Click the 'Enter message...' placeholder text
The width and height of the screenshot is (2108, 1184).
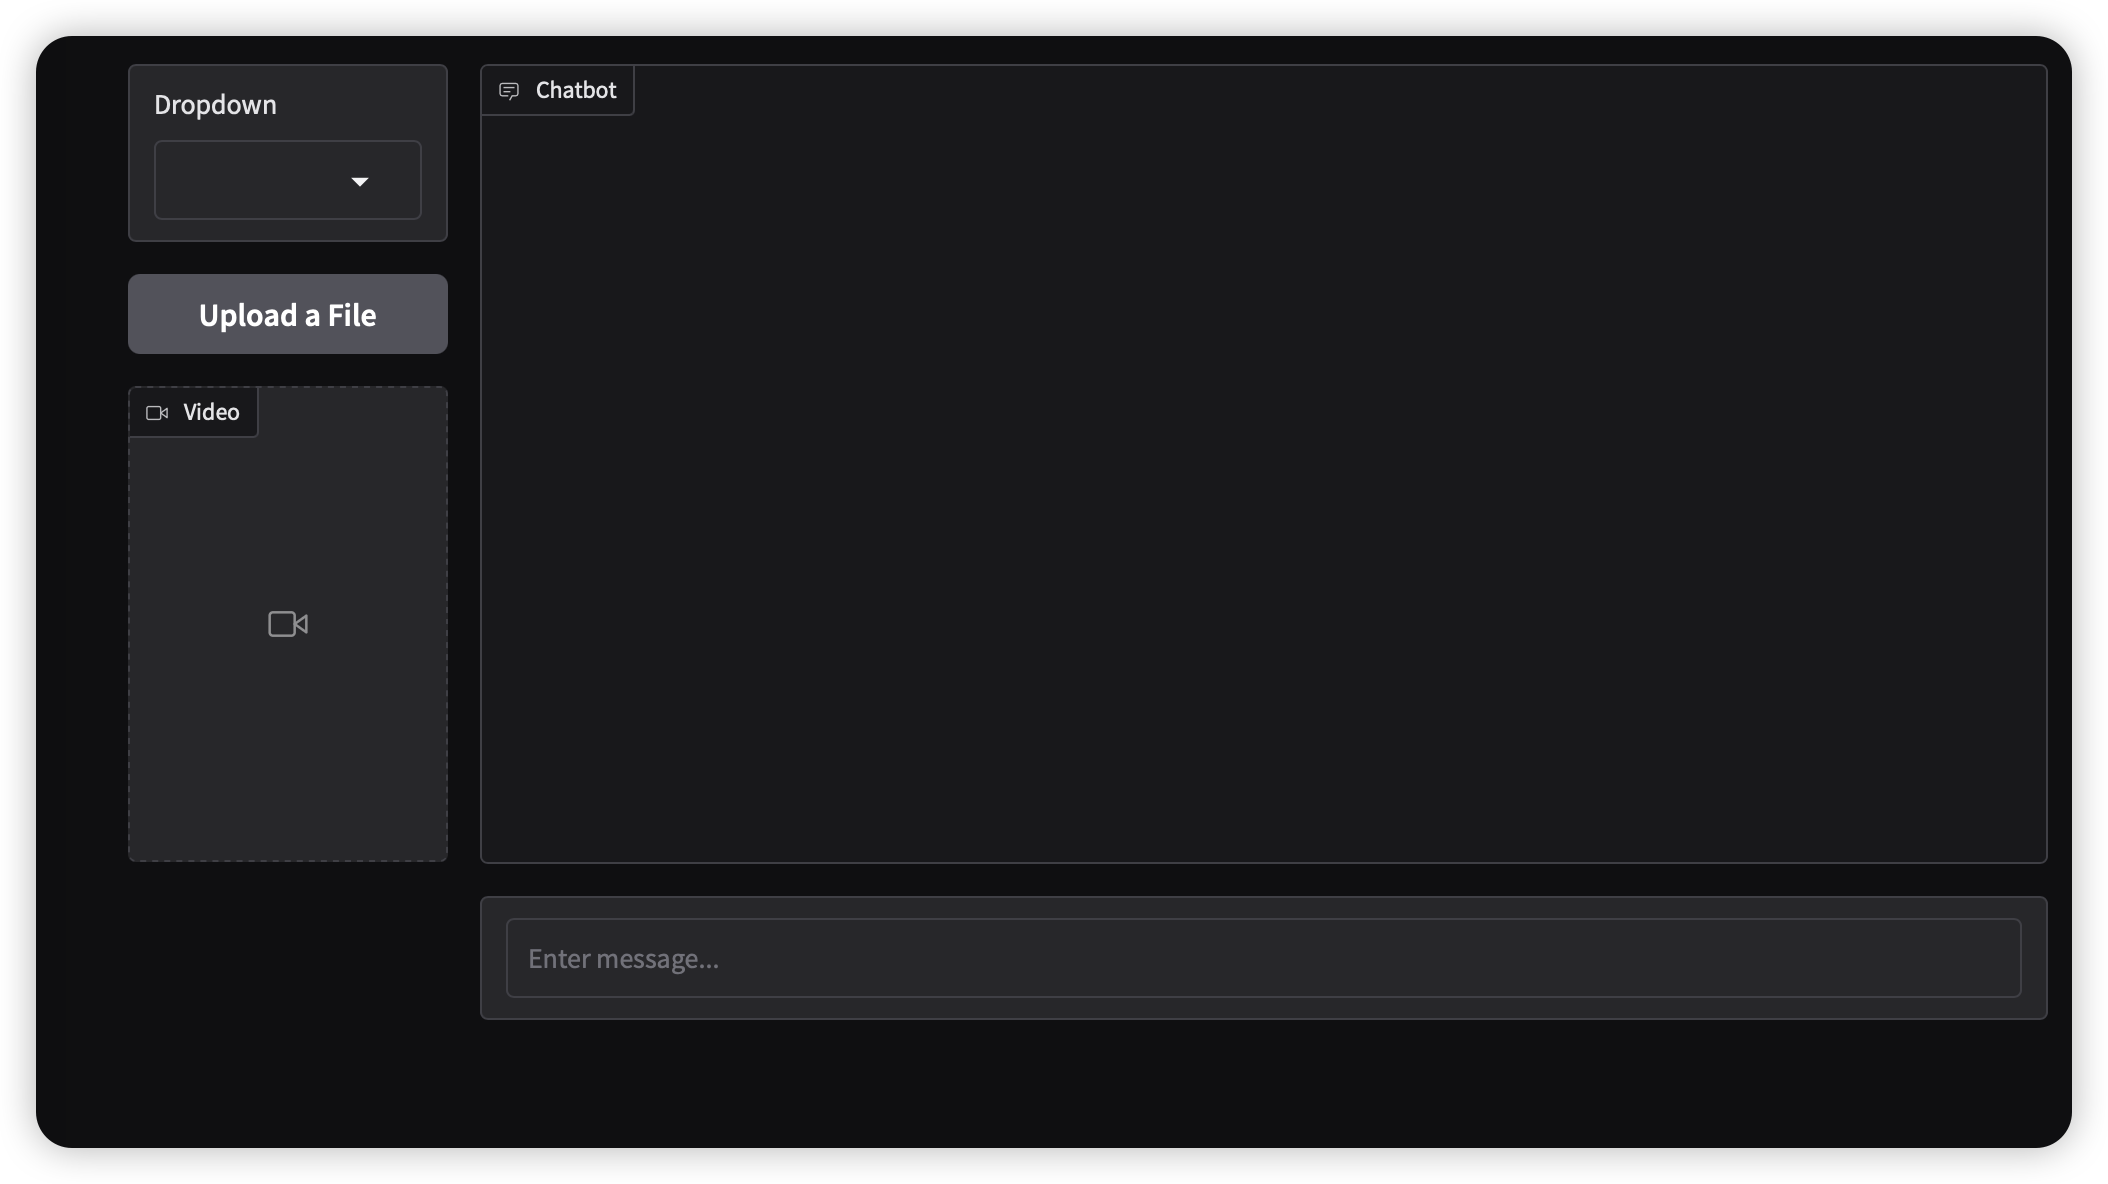pos(623,959)
